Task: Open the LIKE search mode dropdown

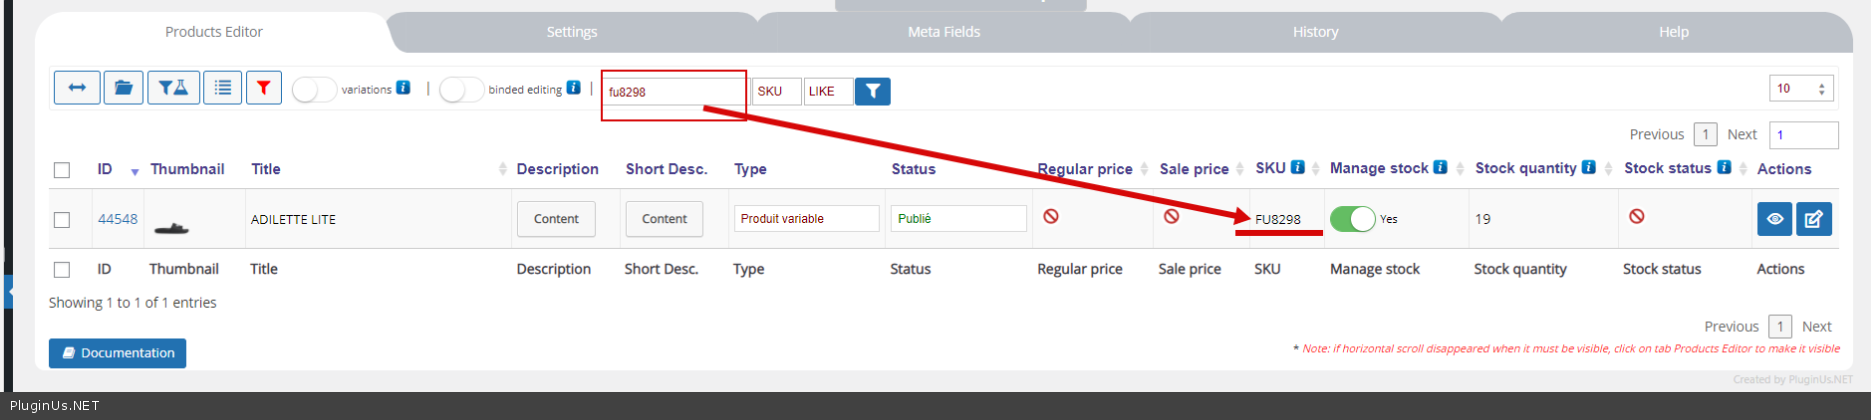Action: tap(827, 91)
